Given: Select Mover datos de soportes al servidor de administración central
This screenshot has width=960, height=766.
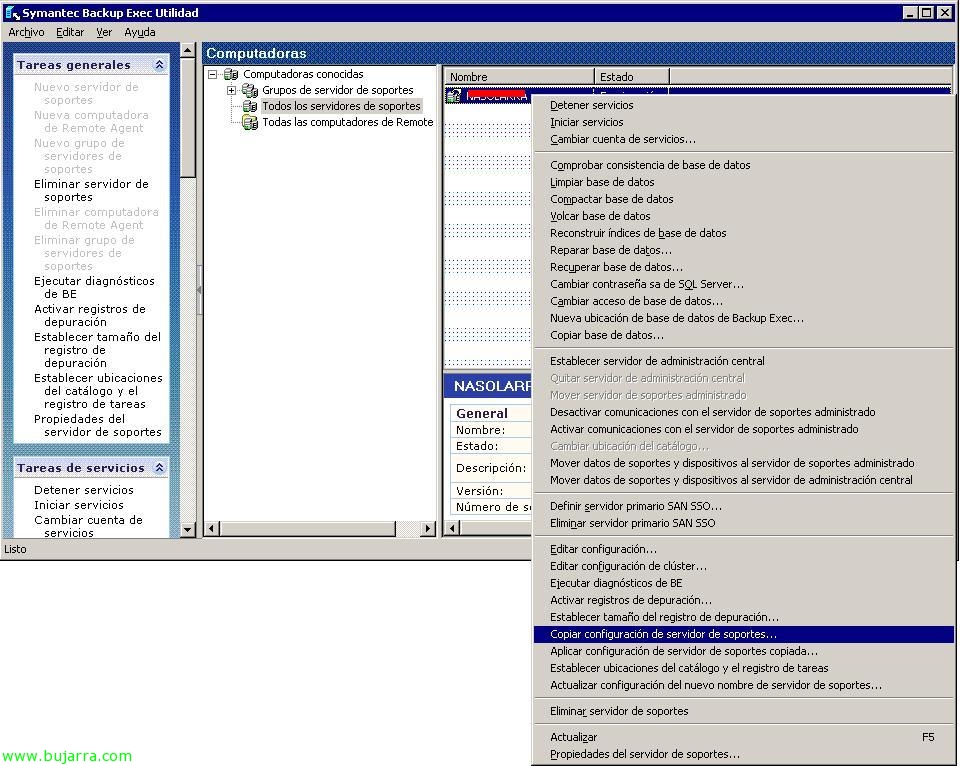Looking at the screenshot, I should point(743,481).
